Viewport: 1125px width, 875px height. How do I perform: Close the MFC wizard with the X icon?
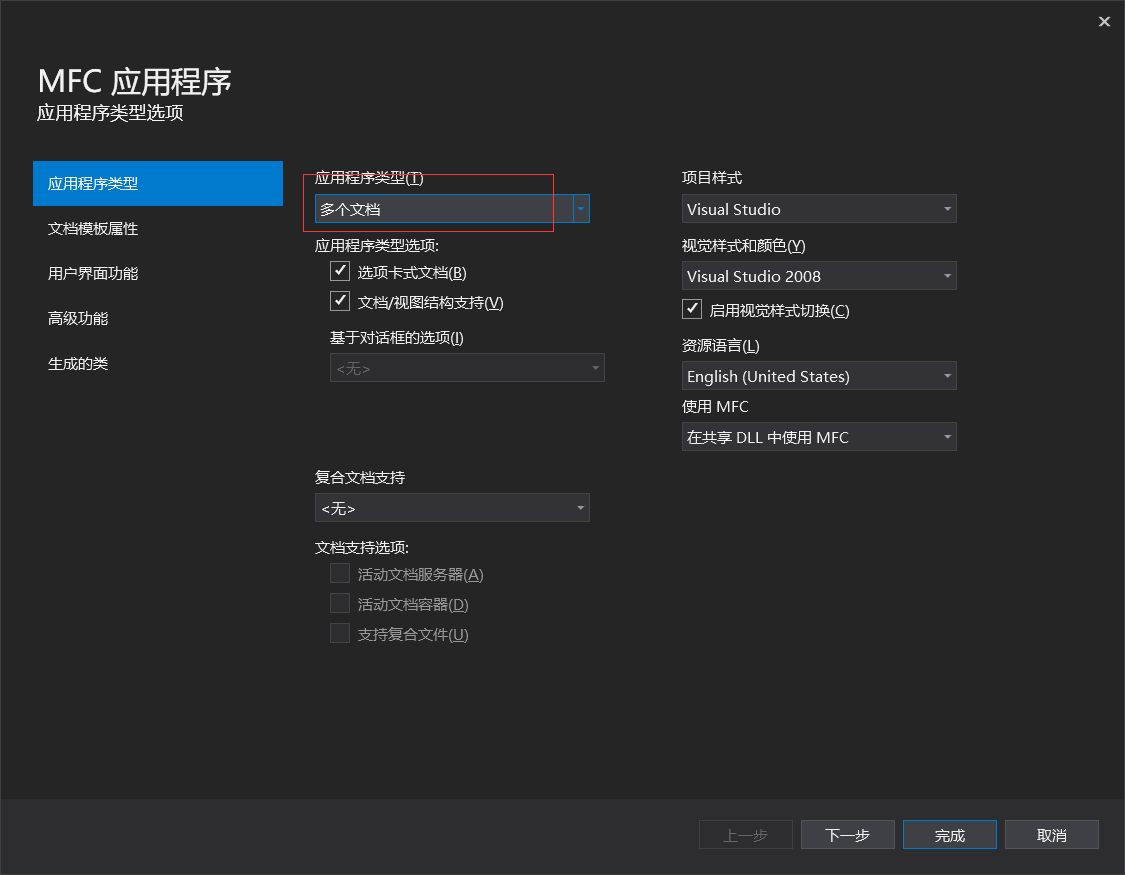[1104, 22]
